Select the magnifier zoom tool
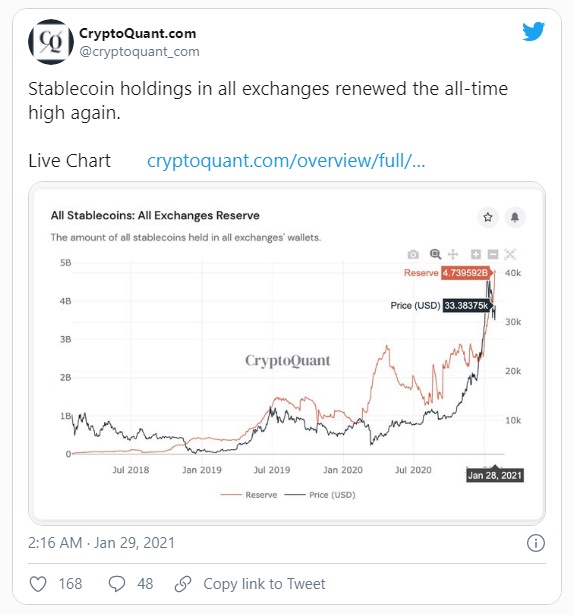 tap(436, 254)
